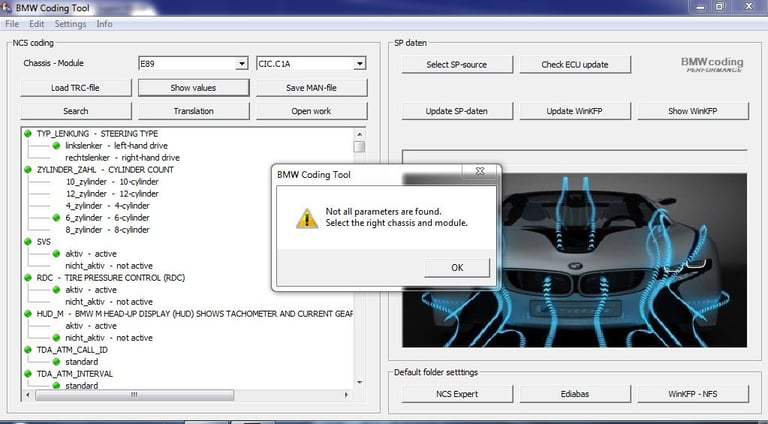Open the Settings menu
768x424 pixels.
(x=70, y=24)
